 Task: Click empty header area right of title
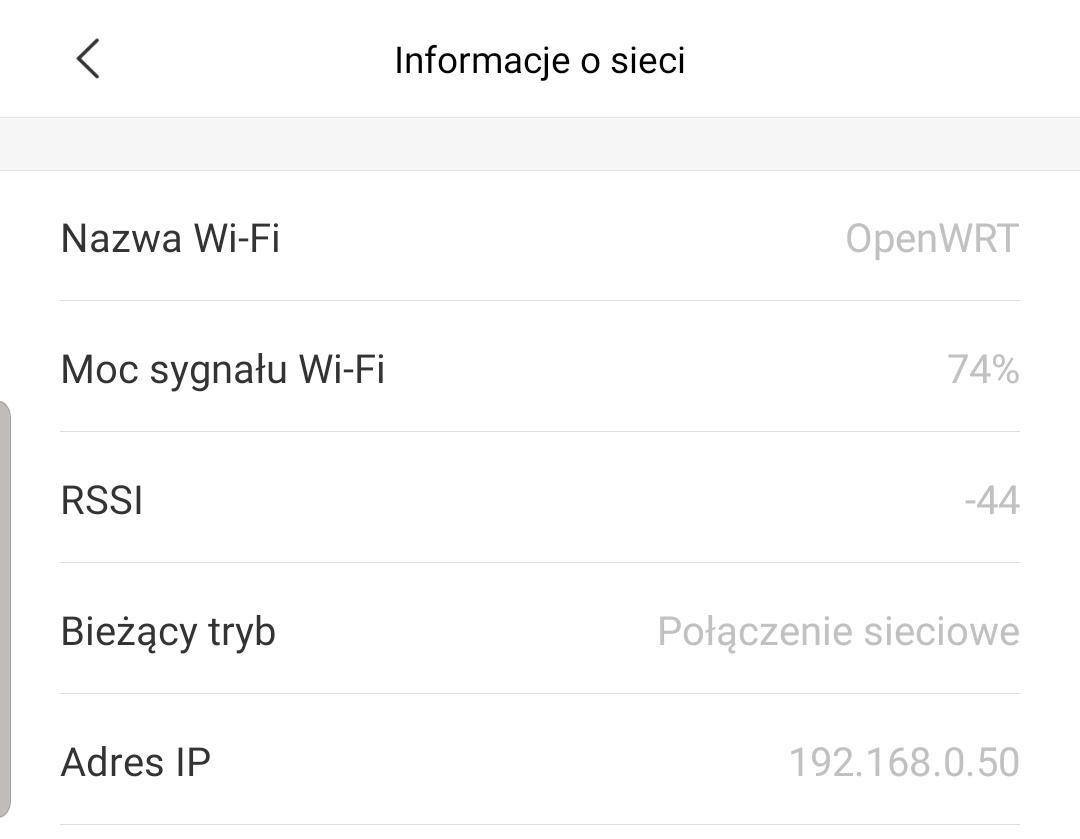point(880,60)
